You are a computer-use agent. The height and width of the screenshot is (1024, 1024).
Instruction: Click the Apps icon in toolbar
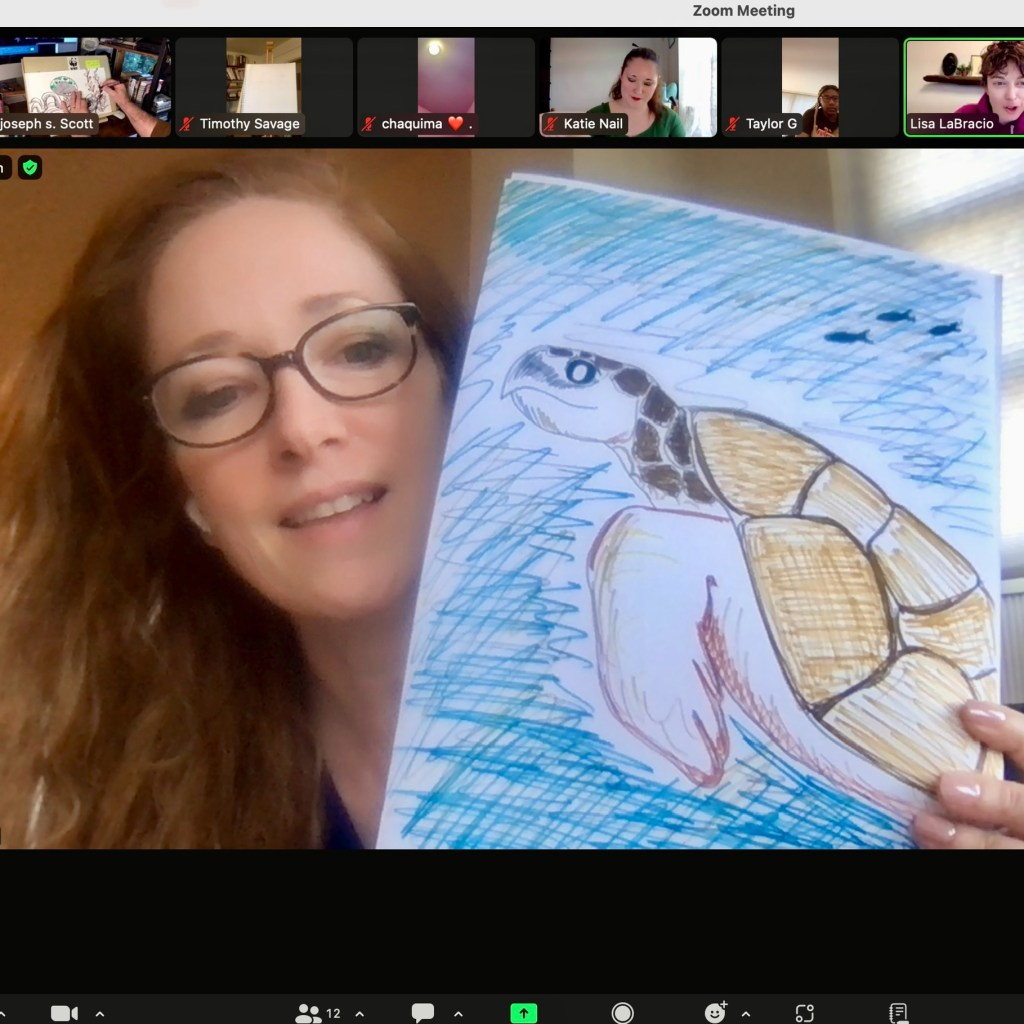pyautogui.click(x=805, y=1013)
